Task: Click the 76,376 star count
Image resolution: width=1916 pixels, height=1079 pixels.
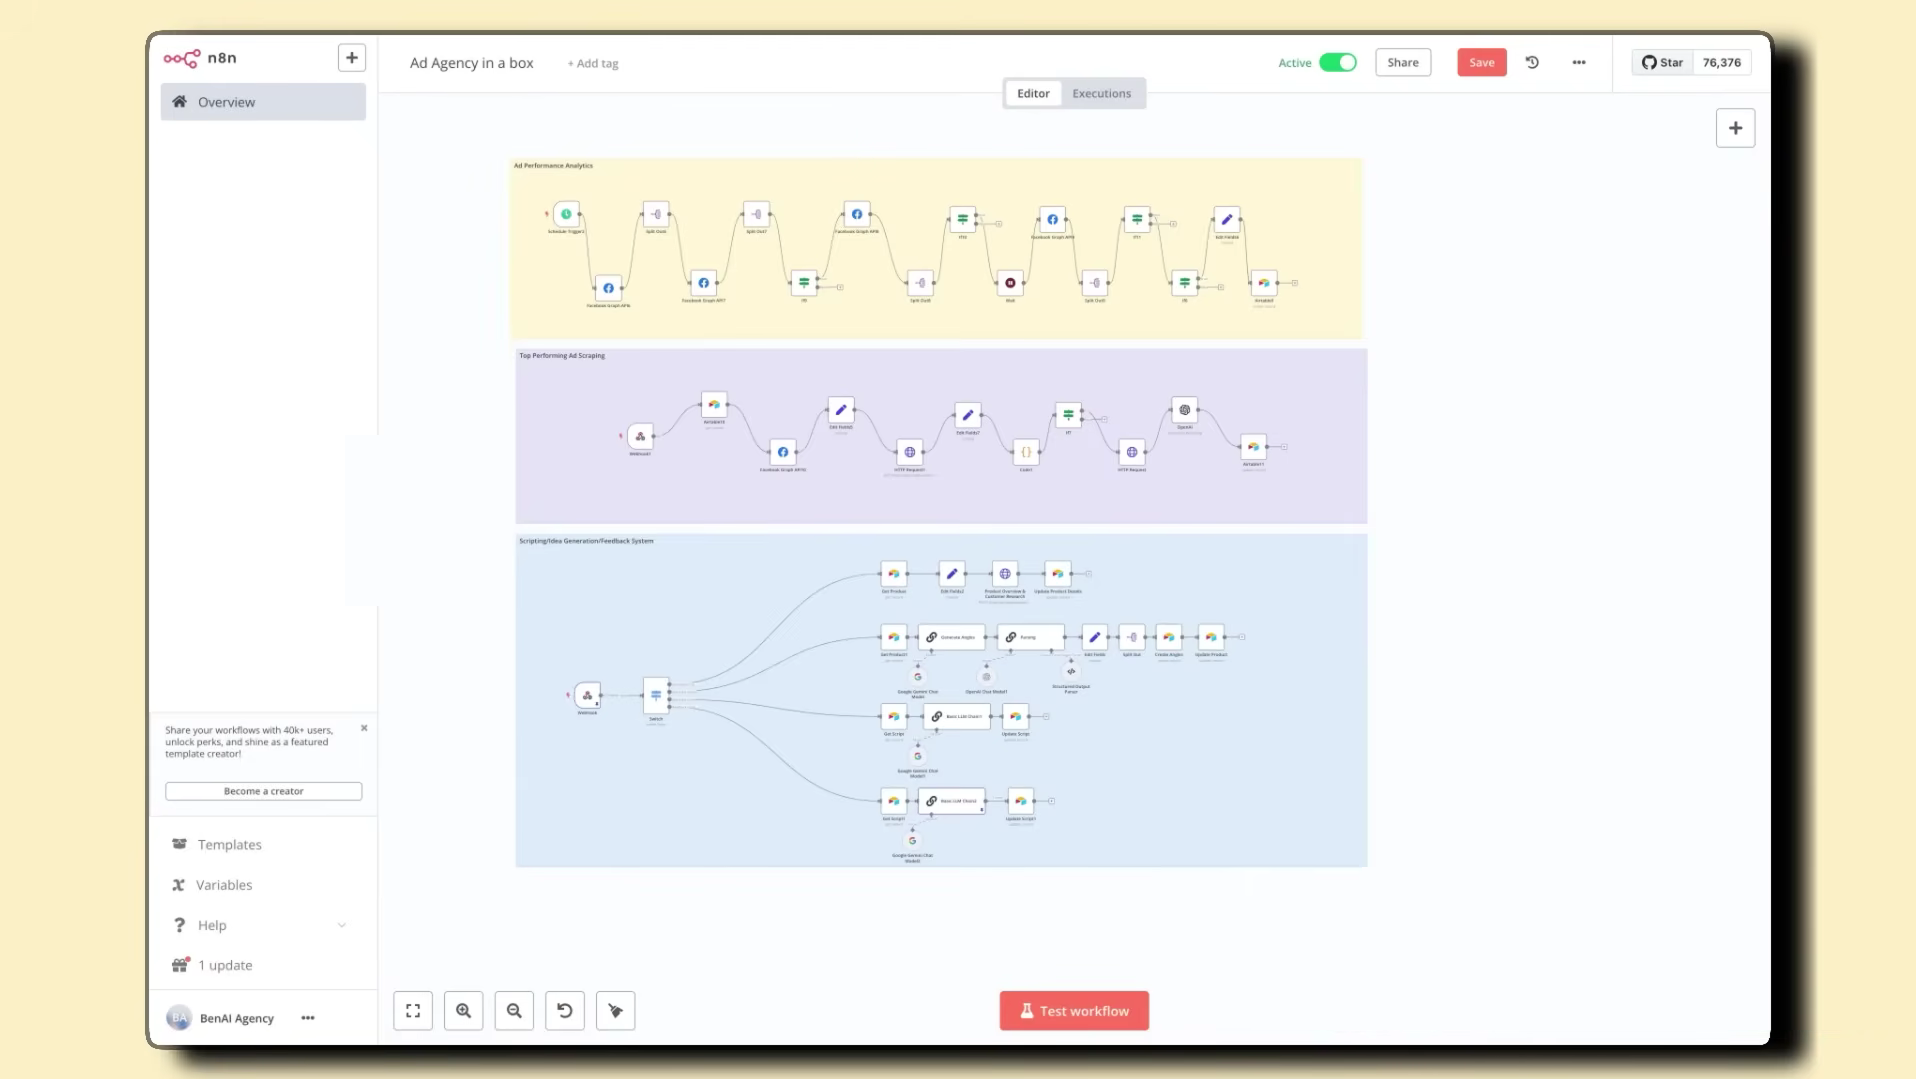Action: [x=1722, y=62]
